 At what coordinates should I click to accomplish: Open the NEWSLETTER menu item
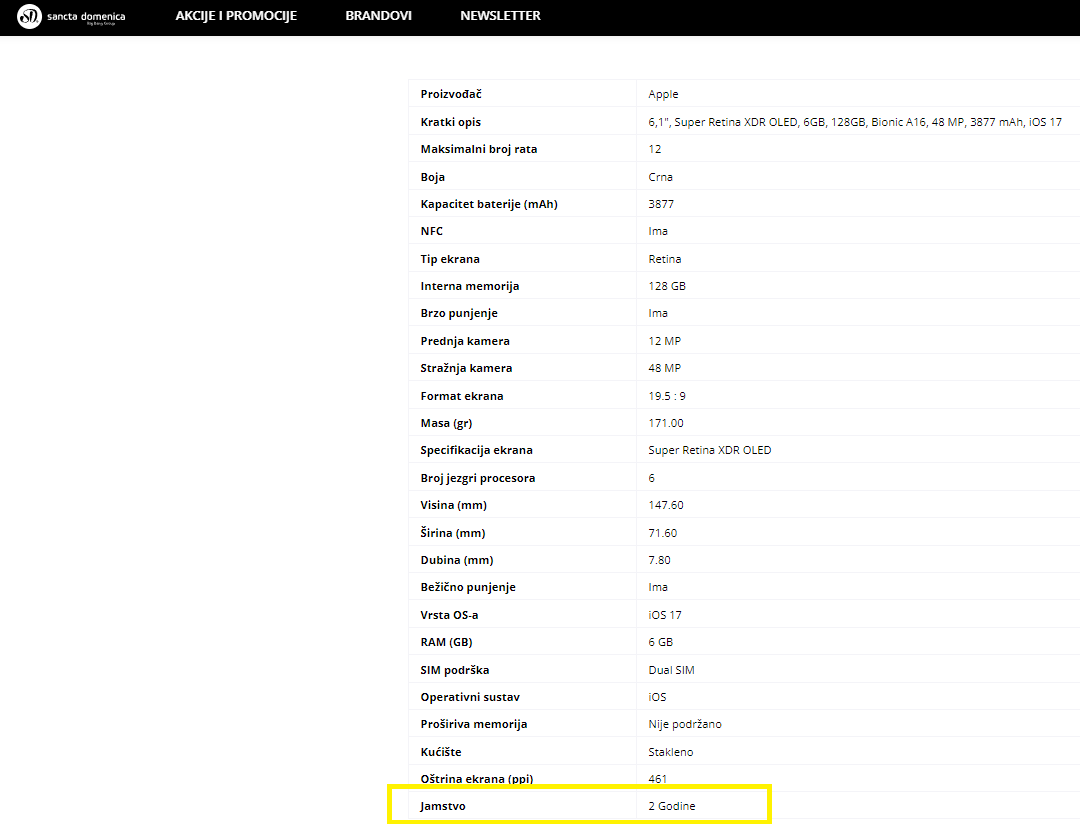[x=500, y=16]
